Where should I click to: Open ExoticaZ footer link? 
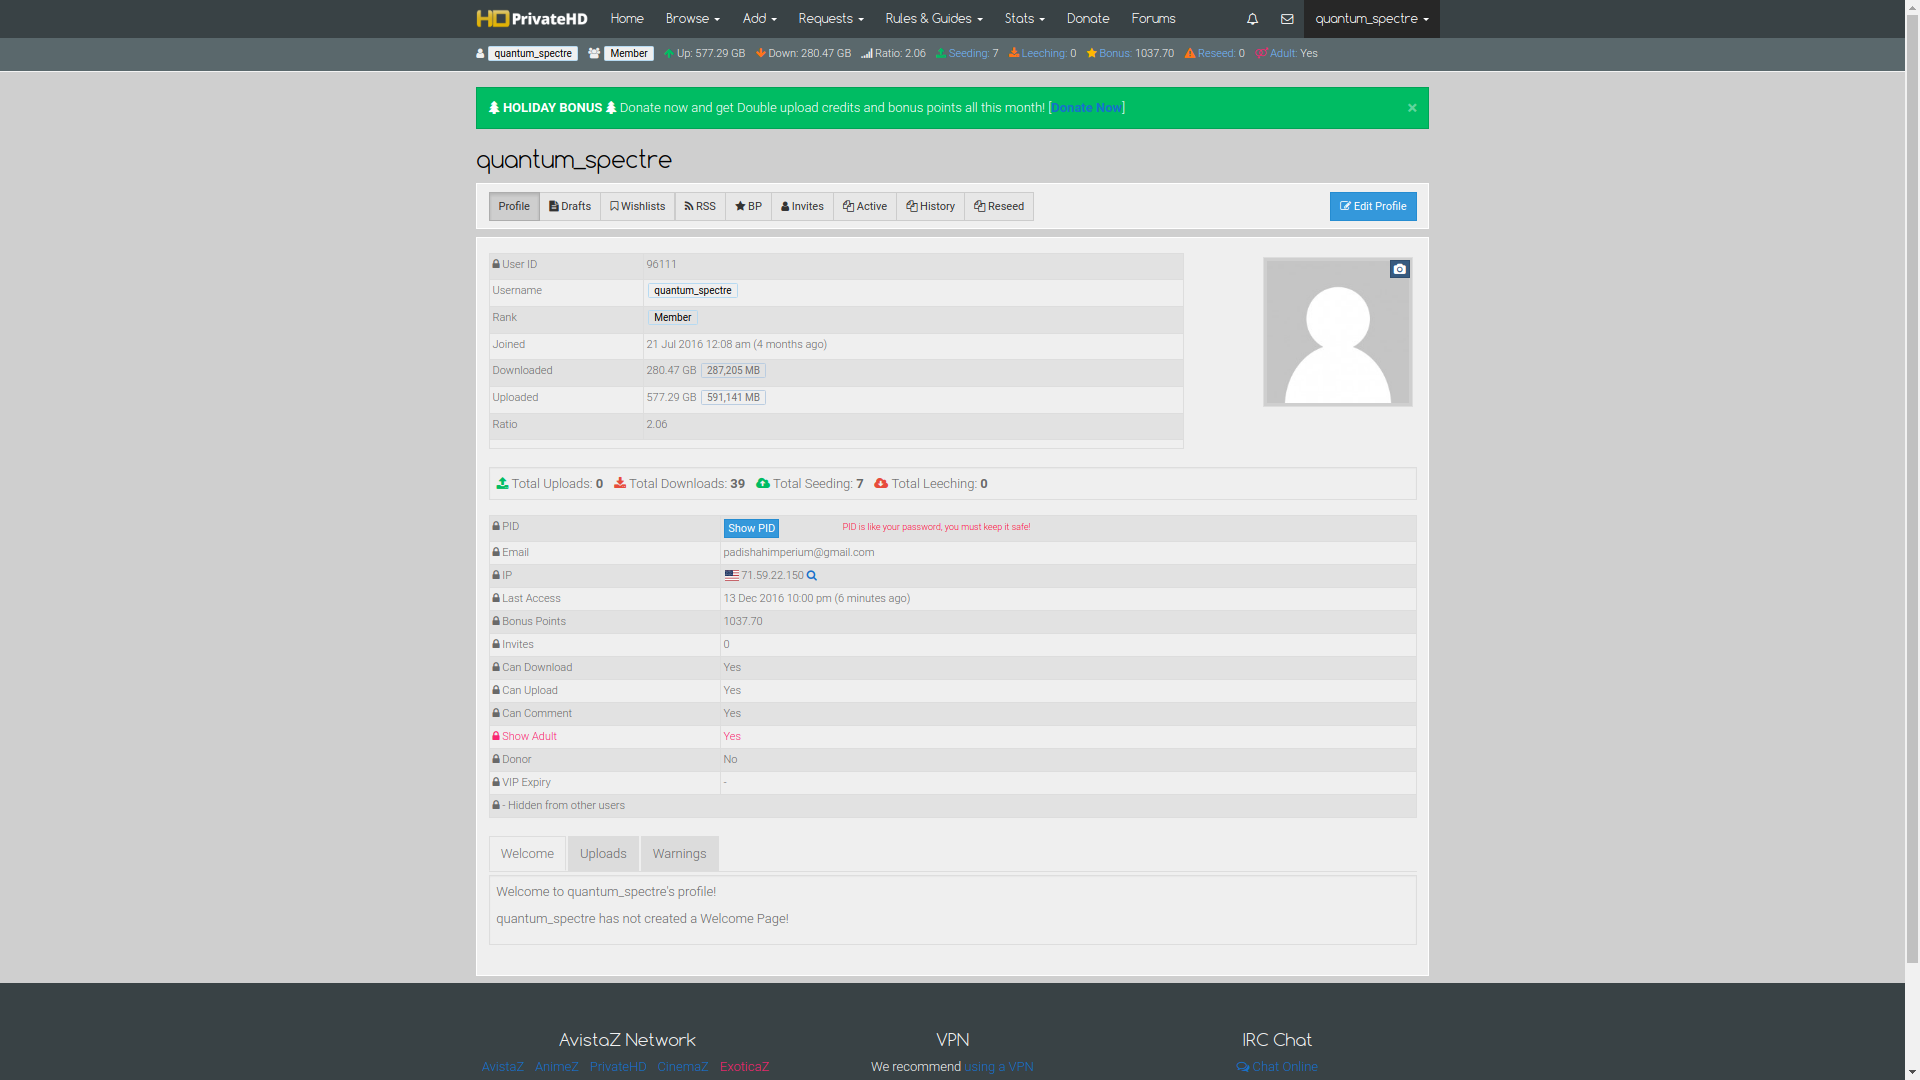744,1067
